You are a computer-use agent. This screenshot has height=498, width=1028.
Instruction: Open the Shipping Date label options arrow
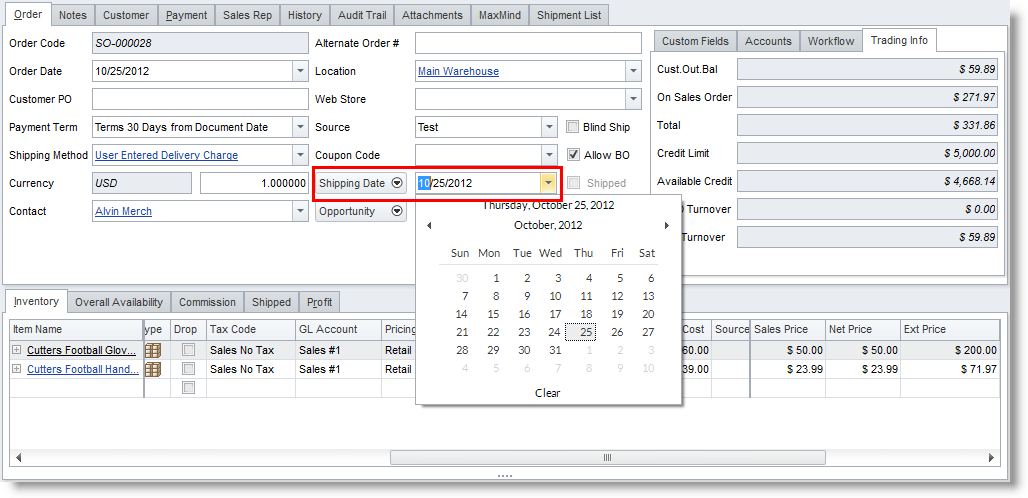[396, 183]
